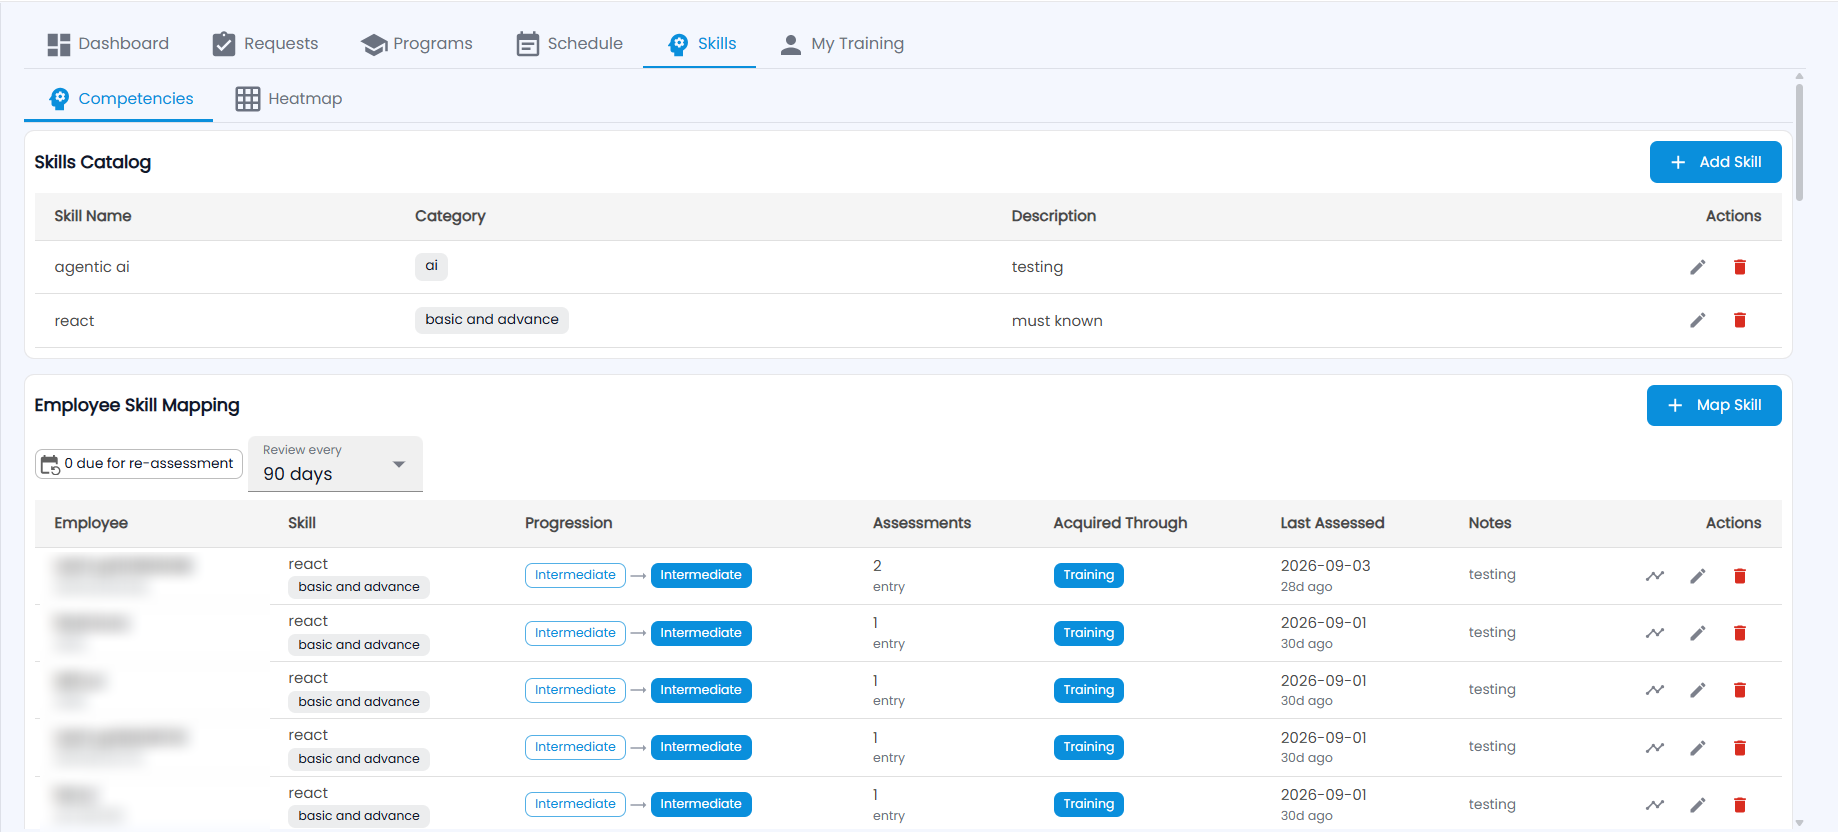Edit the second employee mapping row
1838x832 pixels.
pyautogui.click(x=1697, y=633)
